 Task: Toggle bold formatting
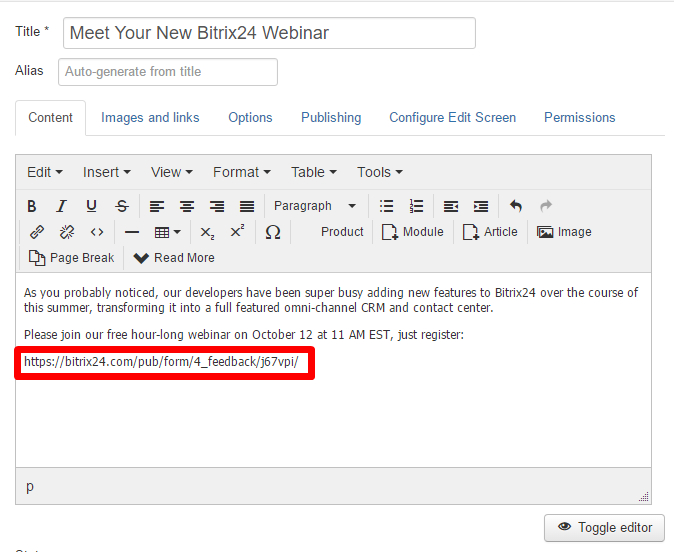31,206
